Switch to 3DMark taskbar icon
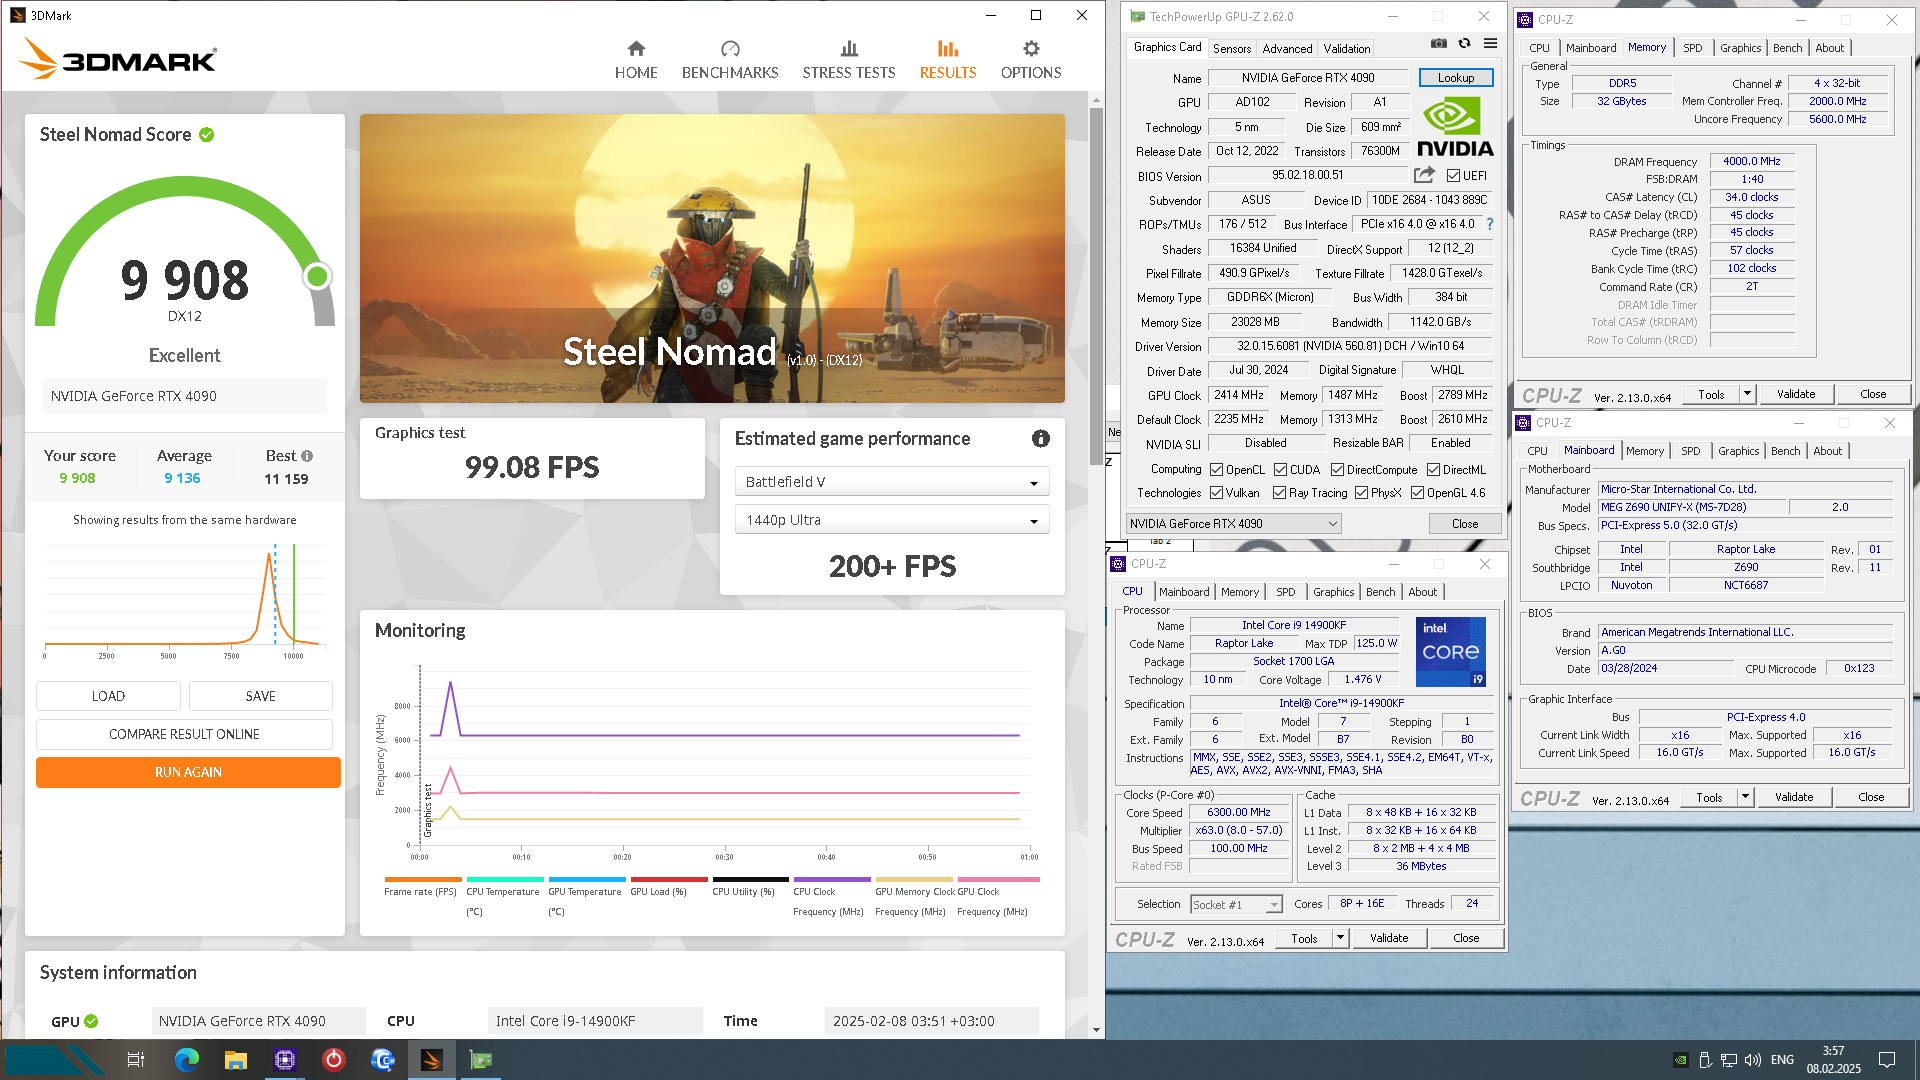This screenshot has height=1080, width=1920. pyautogui.click(x=432, y=1060)
